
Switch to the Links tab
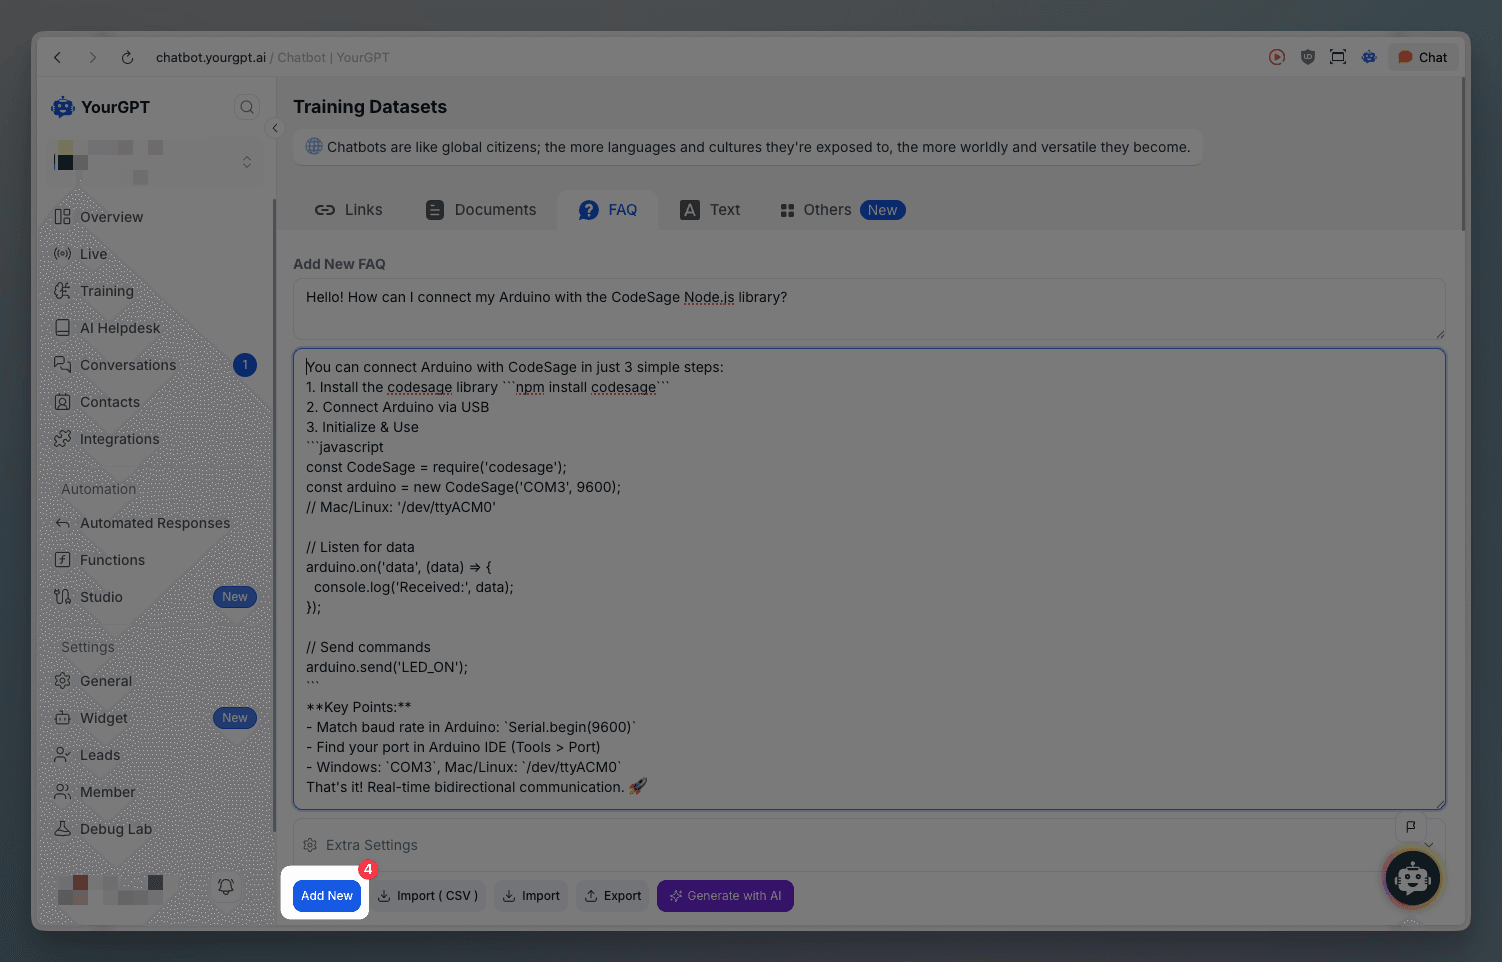pos(348,210)
